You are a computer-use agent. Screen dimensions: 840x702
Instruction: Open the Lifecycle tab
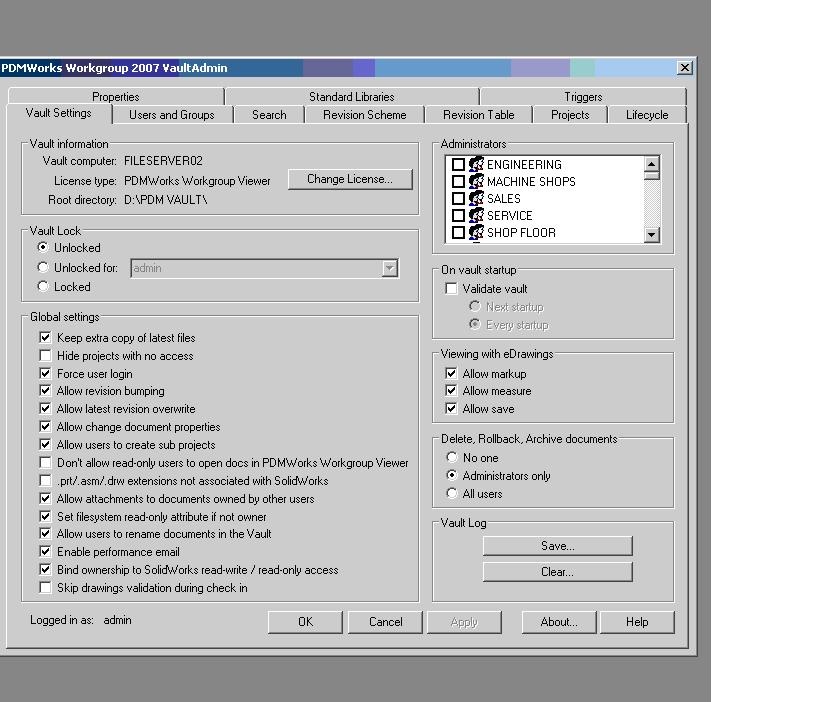(x=647, y=115)
